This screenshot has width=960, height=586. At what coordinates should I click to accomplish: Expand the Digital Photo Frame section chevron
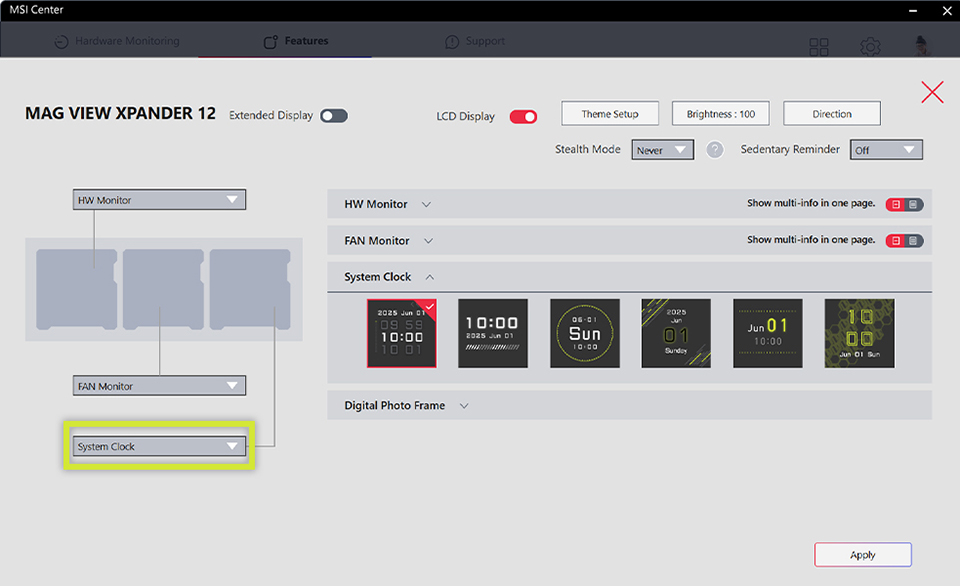tap(464, 406)
